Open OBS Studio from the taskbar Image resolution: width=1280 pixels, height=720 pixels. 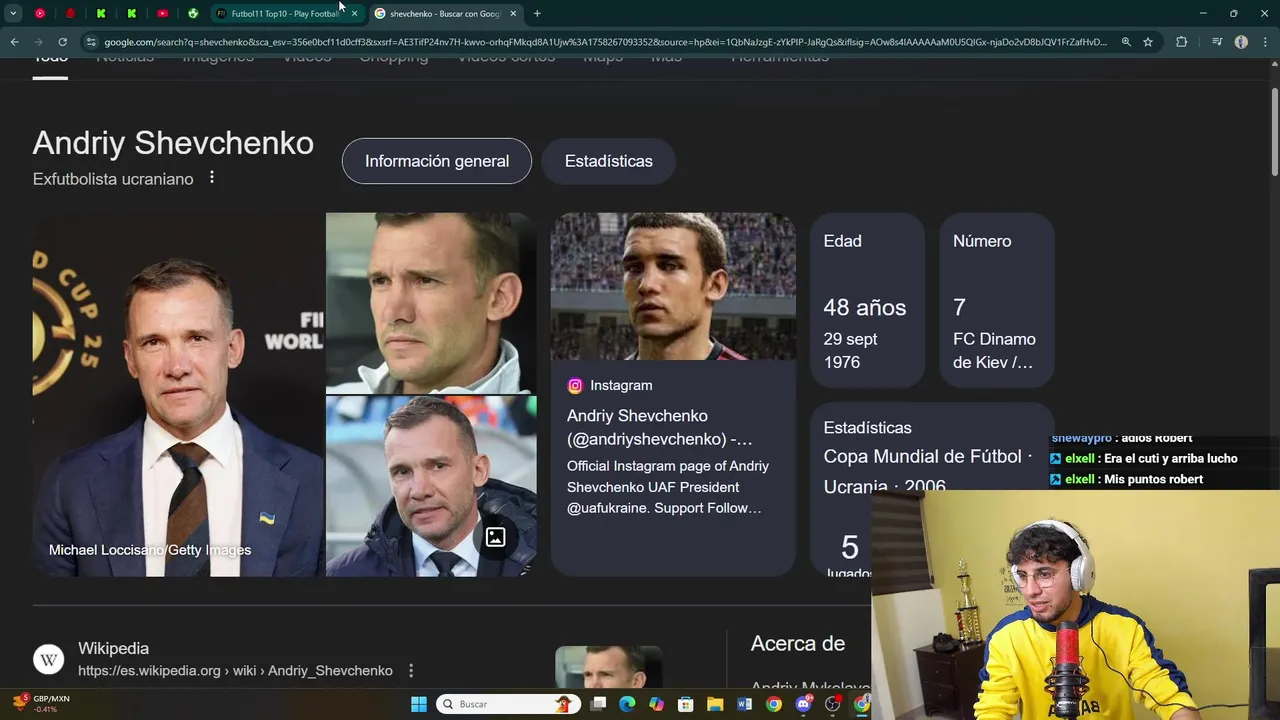(x=832, y=704)
